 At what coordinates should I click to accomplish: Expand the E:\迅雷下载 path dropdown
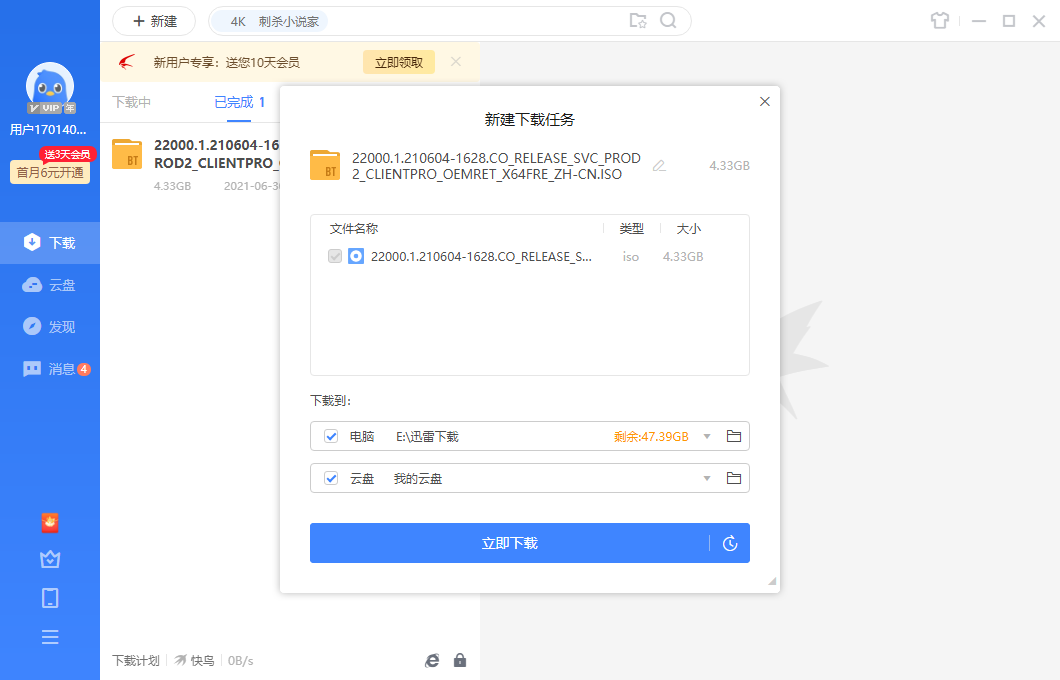[x=707, y=436]
